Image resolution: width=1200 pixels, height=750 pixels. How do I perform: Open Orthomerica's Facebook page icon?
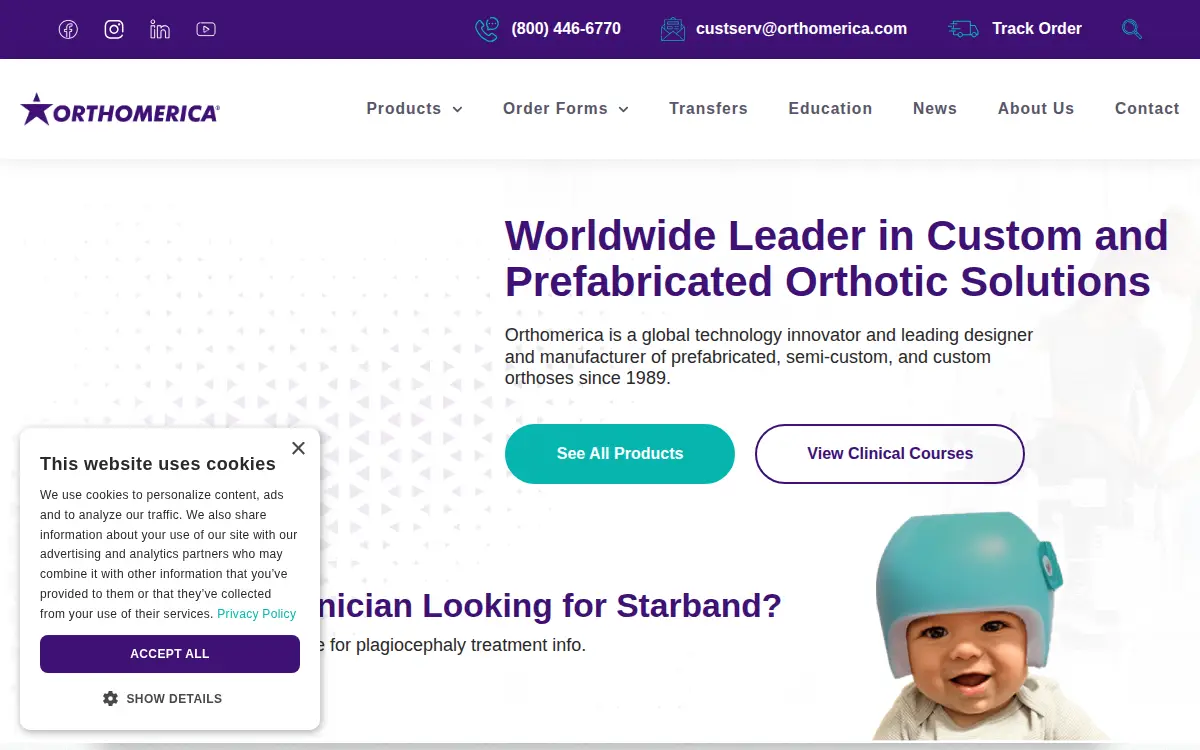pos(68,29)
